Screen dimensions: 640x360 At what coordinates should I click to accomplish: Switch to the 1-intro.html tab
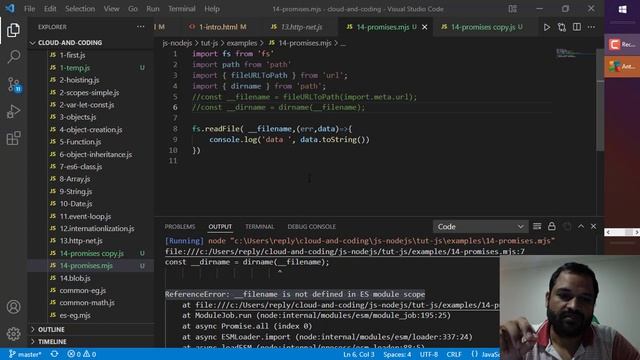[218, 27]
